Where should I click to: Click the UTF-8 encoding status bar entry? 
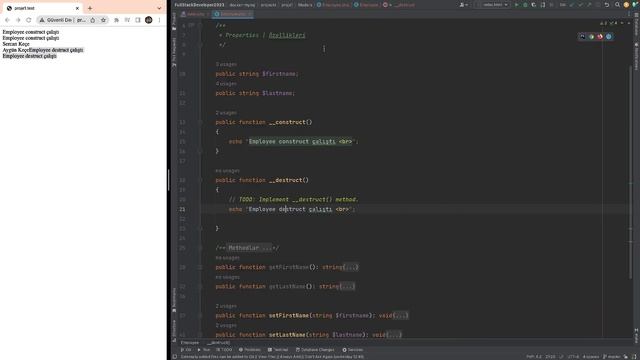573,357
